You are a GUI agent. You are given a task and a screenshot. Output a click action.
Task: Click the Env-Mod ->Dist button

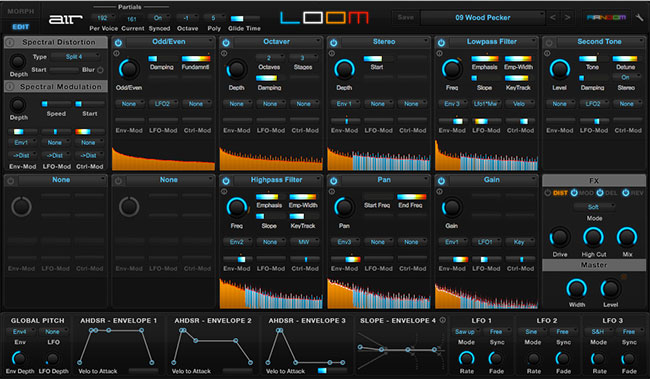tap(22, 155)
